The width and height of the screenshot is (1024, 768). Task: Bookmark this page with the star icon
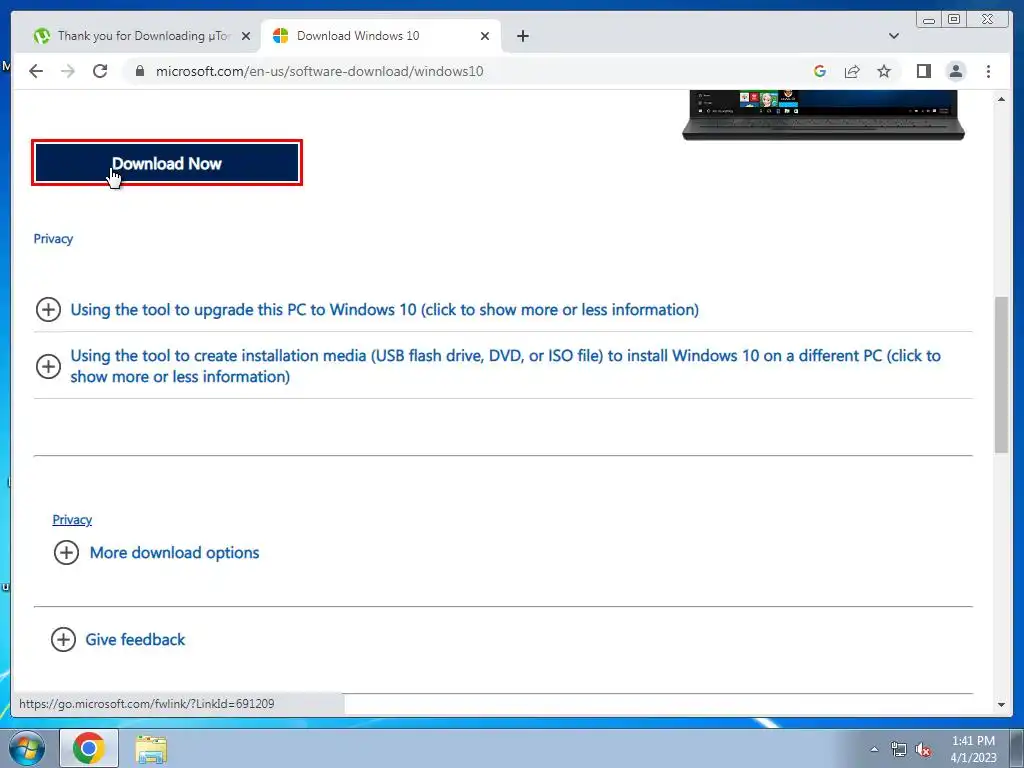coord(884,71)
